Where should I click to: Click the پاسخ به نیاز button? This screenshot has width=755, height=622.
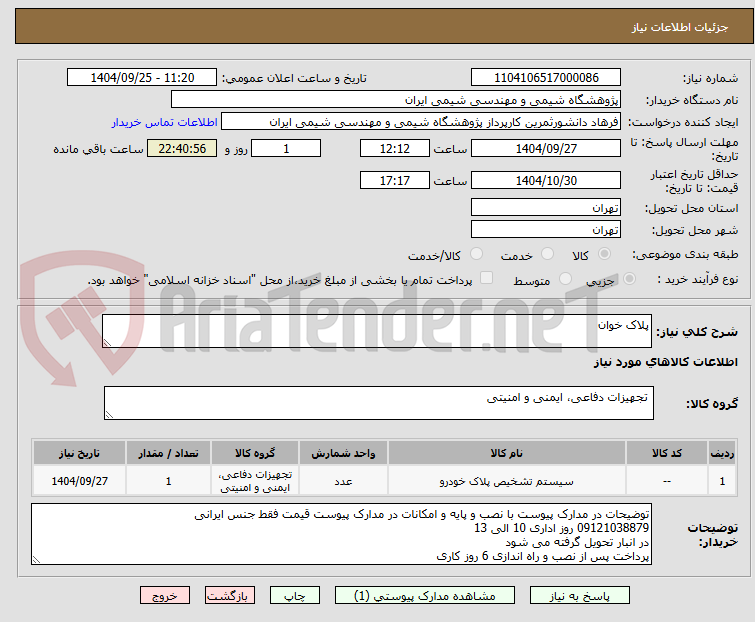580,596
